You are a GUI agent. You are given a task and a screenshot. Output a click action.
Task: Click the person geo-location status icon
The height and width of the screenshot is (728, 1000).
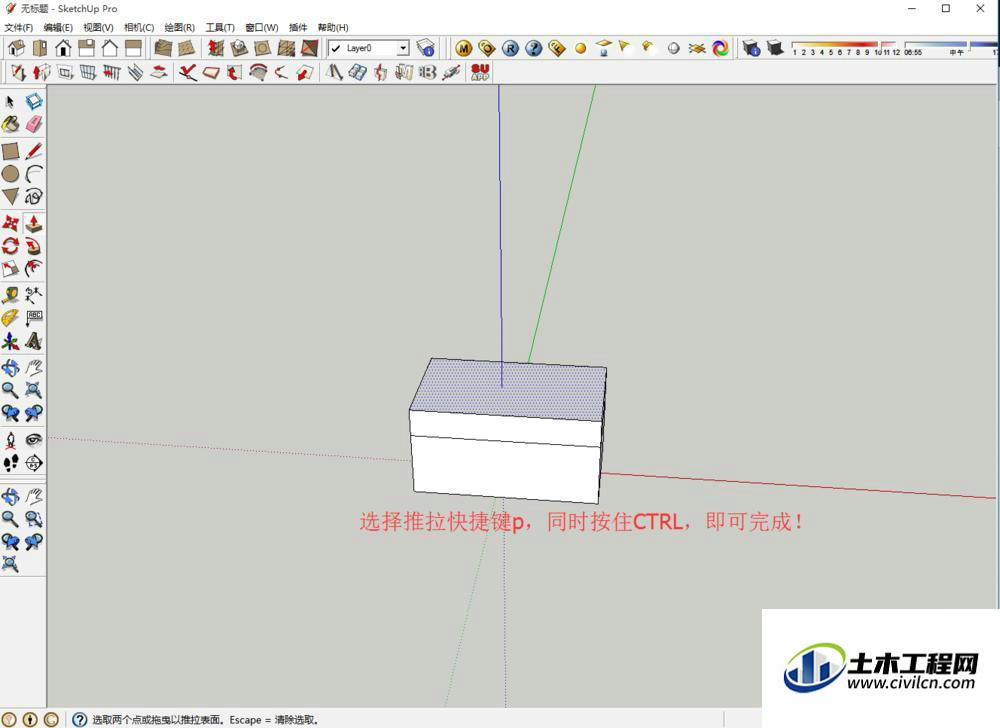tap(29, 719)
